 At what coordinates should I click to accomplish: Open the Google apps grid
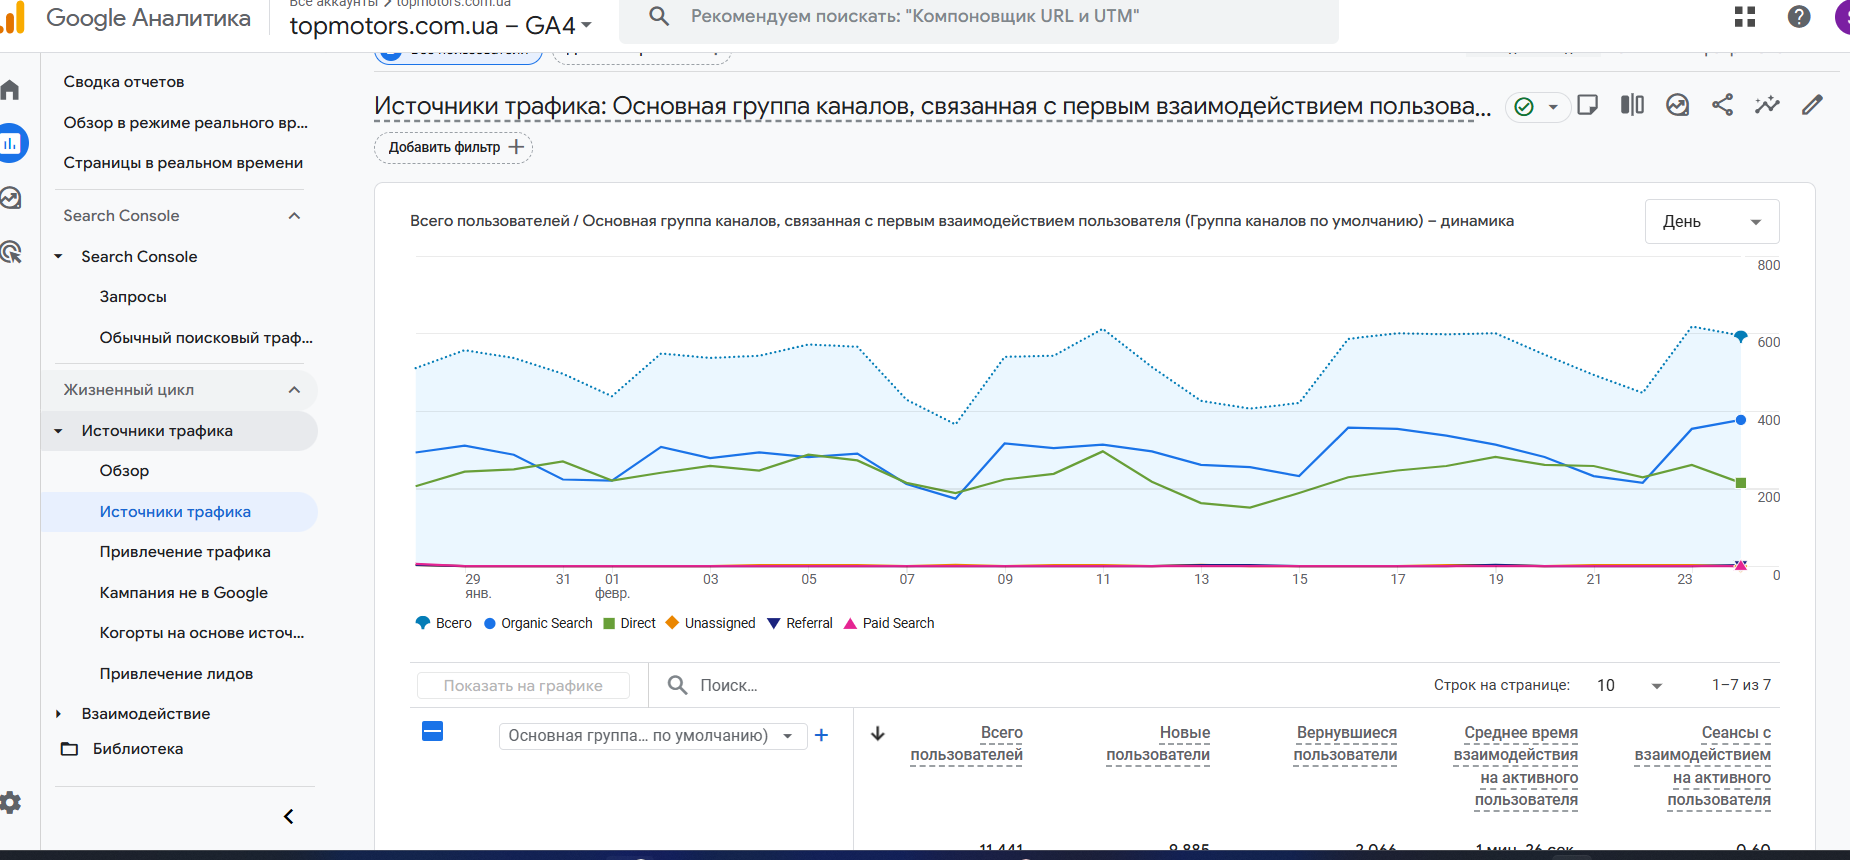pyautogui.click(x=1745, y=17)
